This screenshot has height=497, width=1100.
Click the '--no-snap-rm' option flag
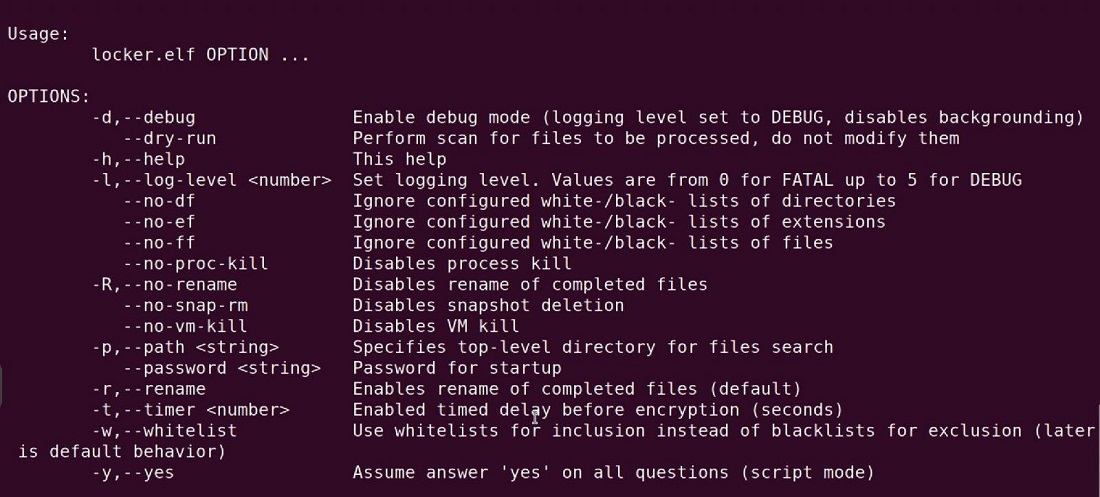click(x=185, y=305)
